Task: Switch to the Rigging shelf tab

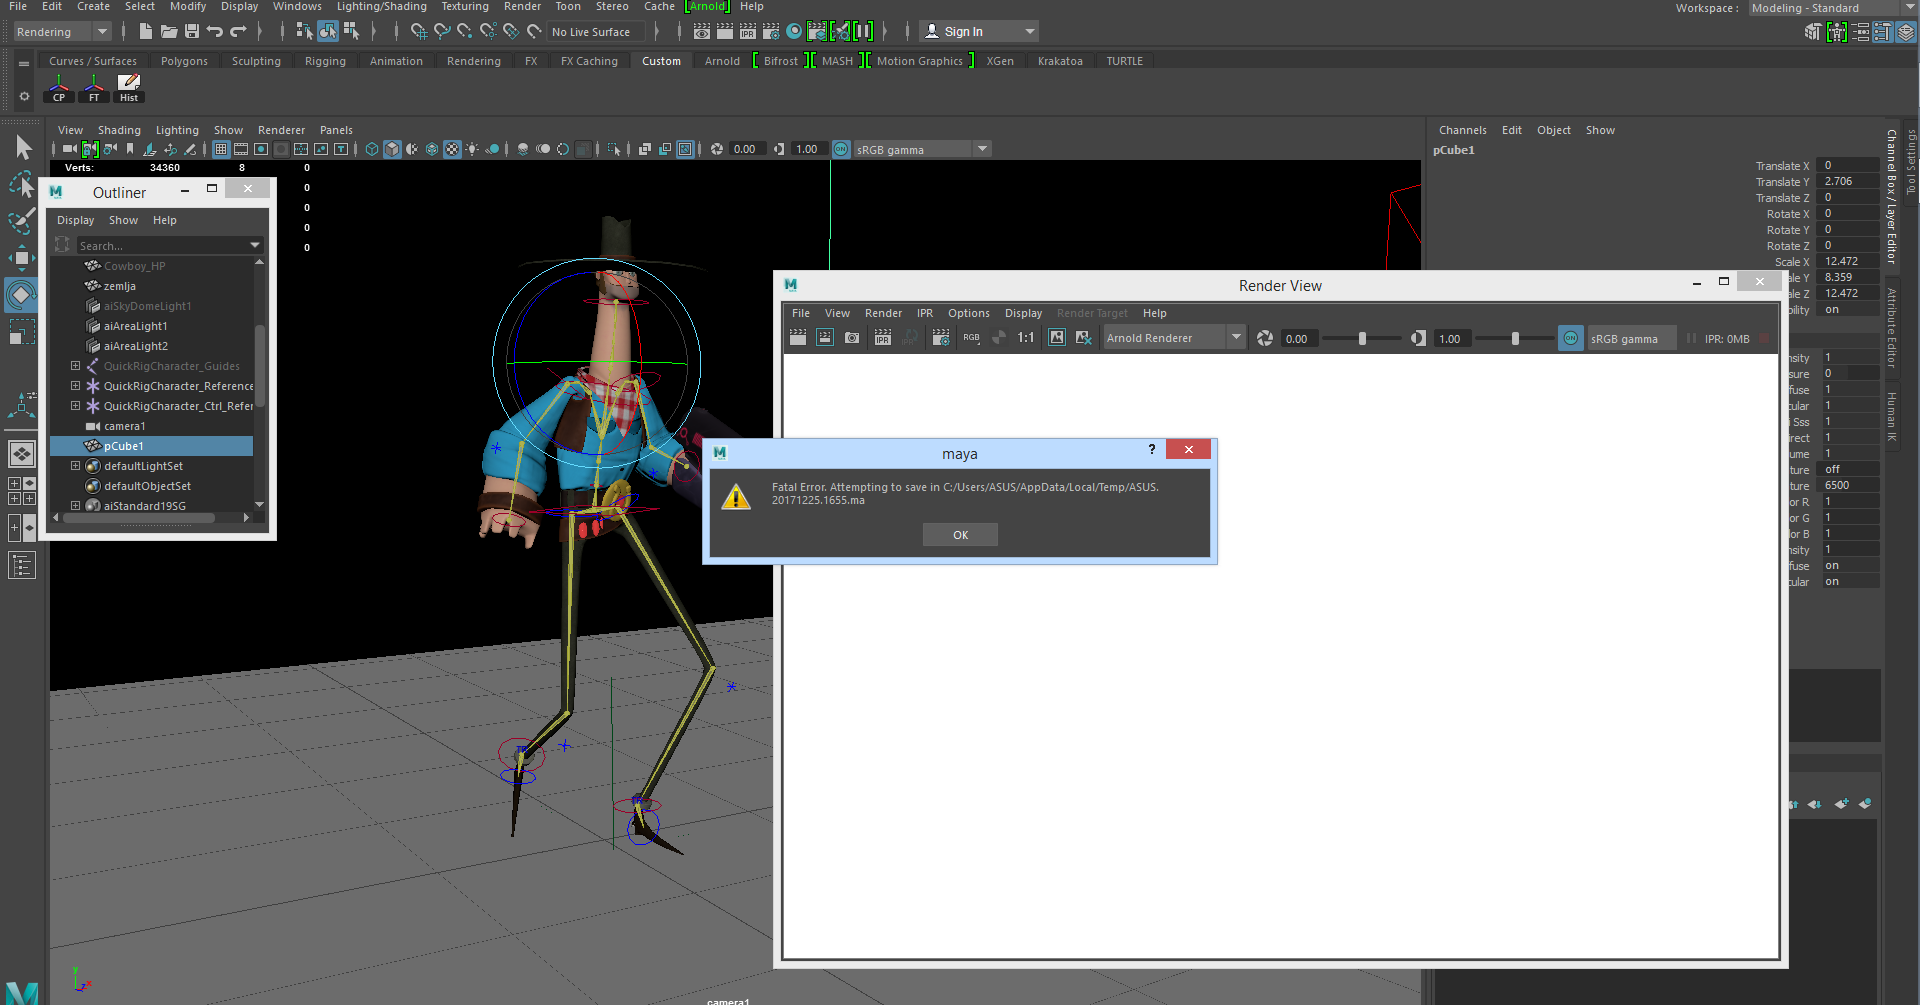Action: pos(325,61)
